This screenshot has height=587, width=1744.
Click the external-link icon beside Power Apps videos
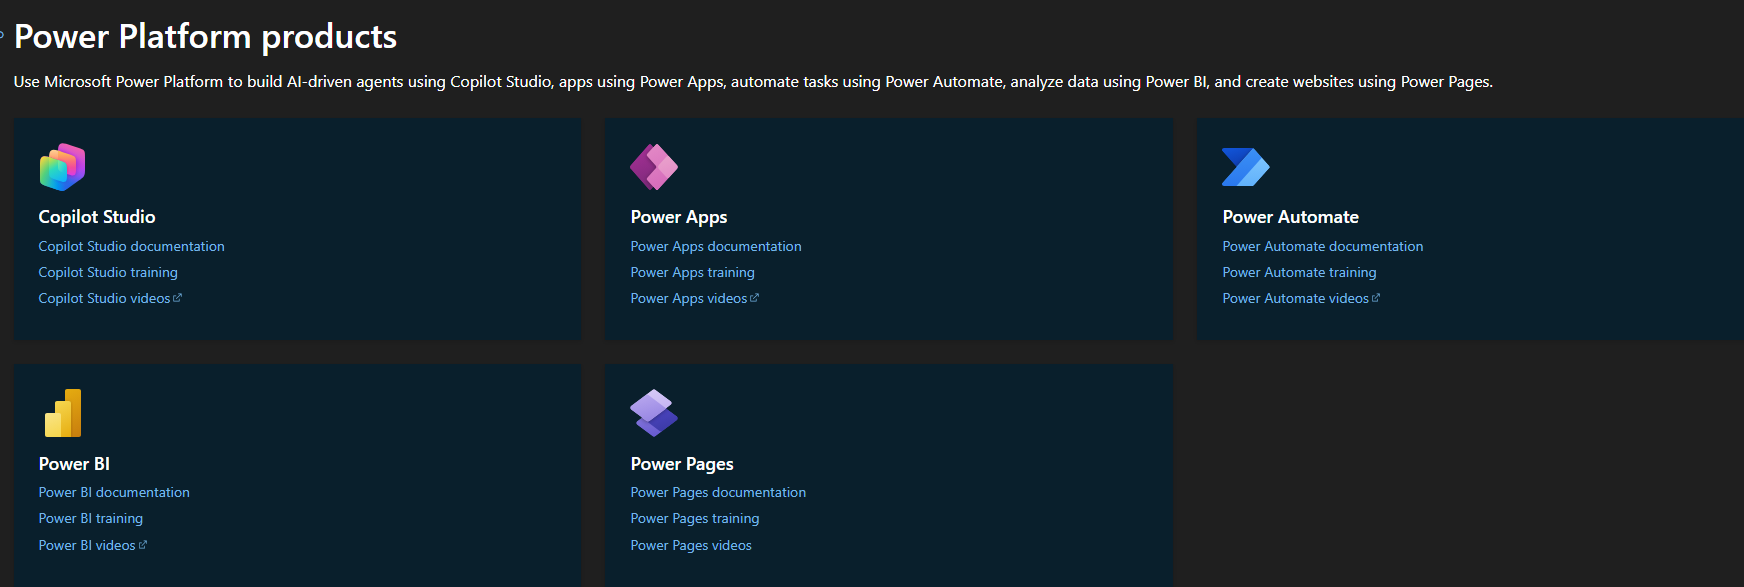pos(754,298)
